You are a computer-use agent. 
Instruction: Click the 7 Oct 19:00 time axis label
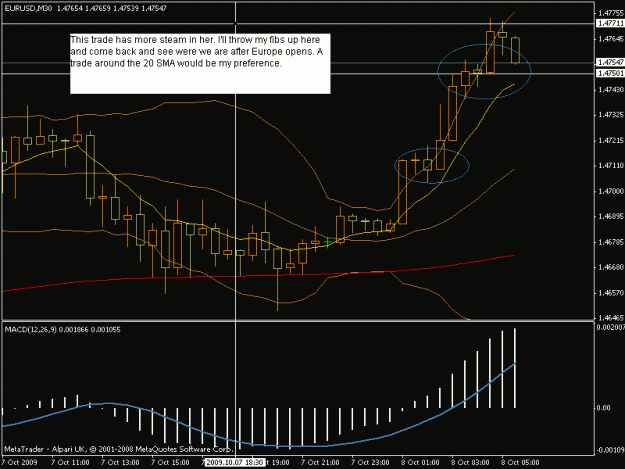pyautogui.click(x=277, y=462)
